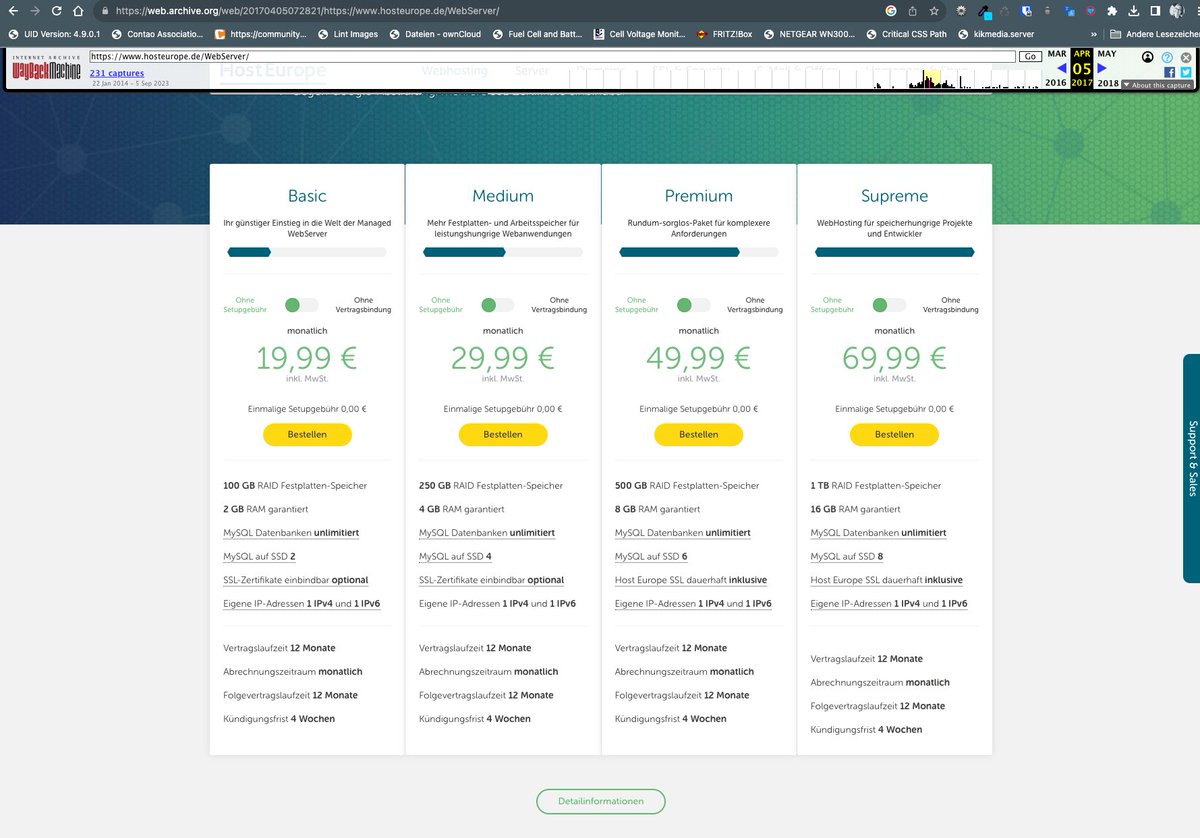
Task: Open the Critical CSS Path bookmark
Action: 905,34
